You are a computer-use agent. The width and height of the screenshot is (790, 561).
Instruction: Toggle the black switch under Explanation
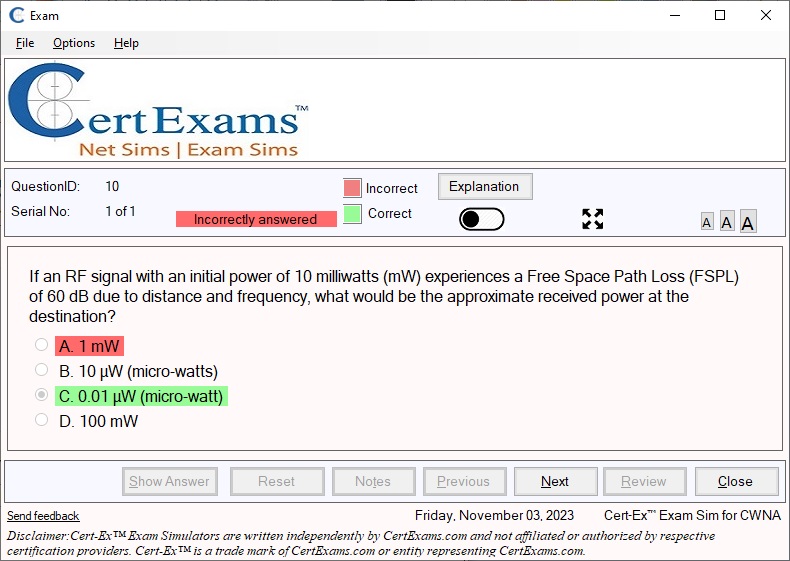click(x=482, y=219)
